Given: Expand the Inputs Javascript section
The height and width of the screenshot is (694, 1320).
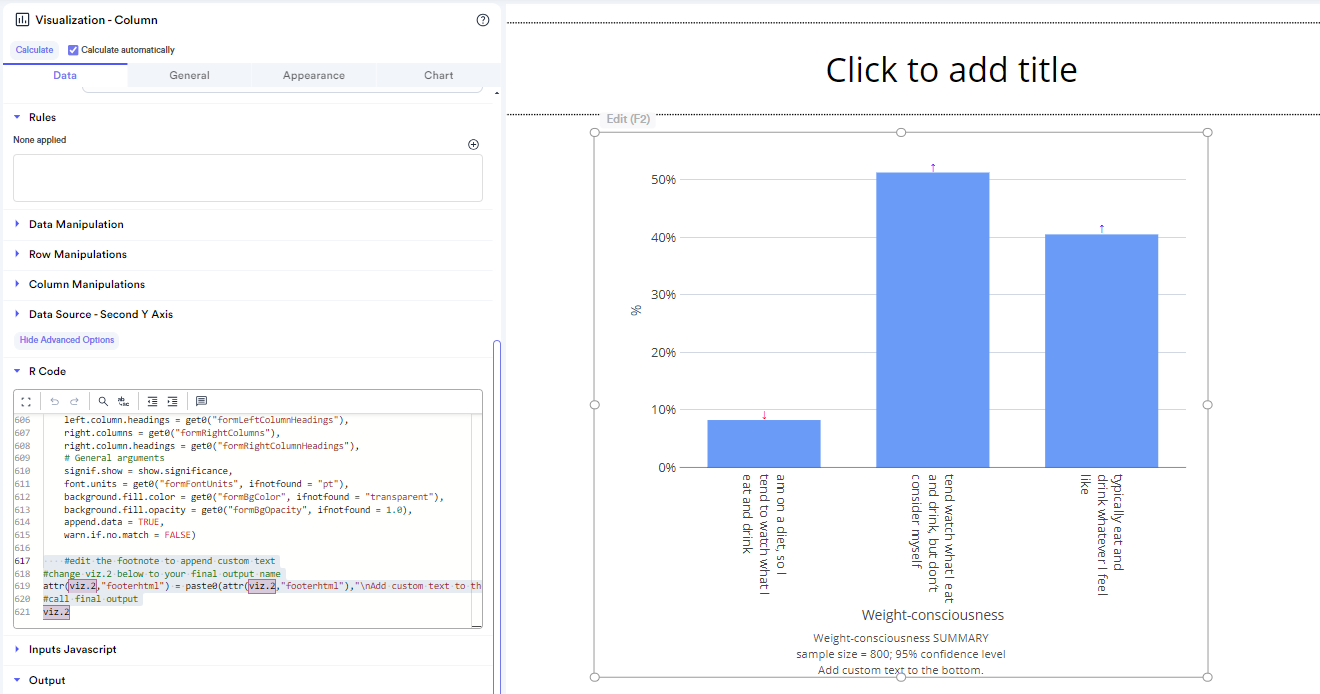Looking at the screenshot, I should point(72,649).
